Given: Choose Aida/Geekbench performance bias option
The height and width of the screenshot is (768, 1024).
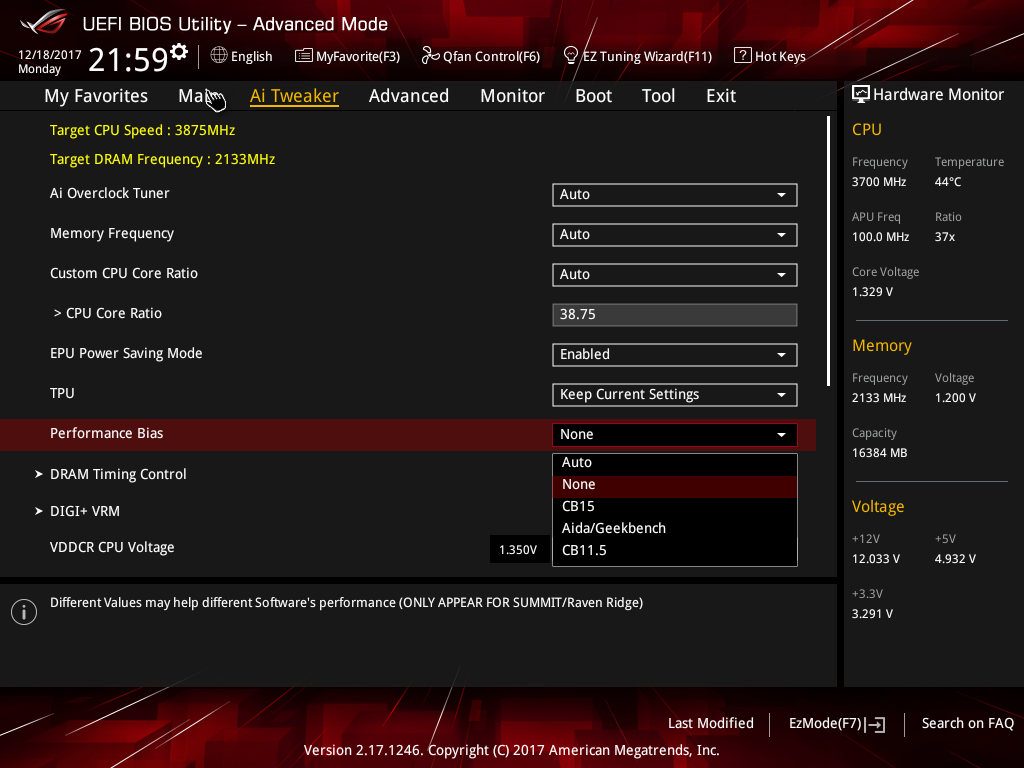Looking at the screenshot, I should pos(675,528).
